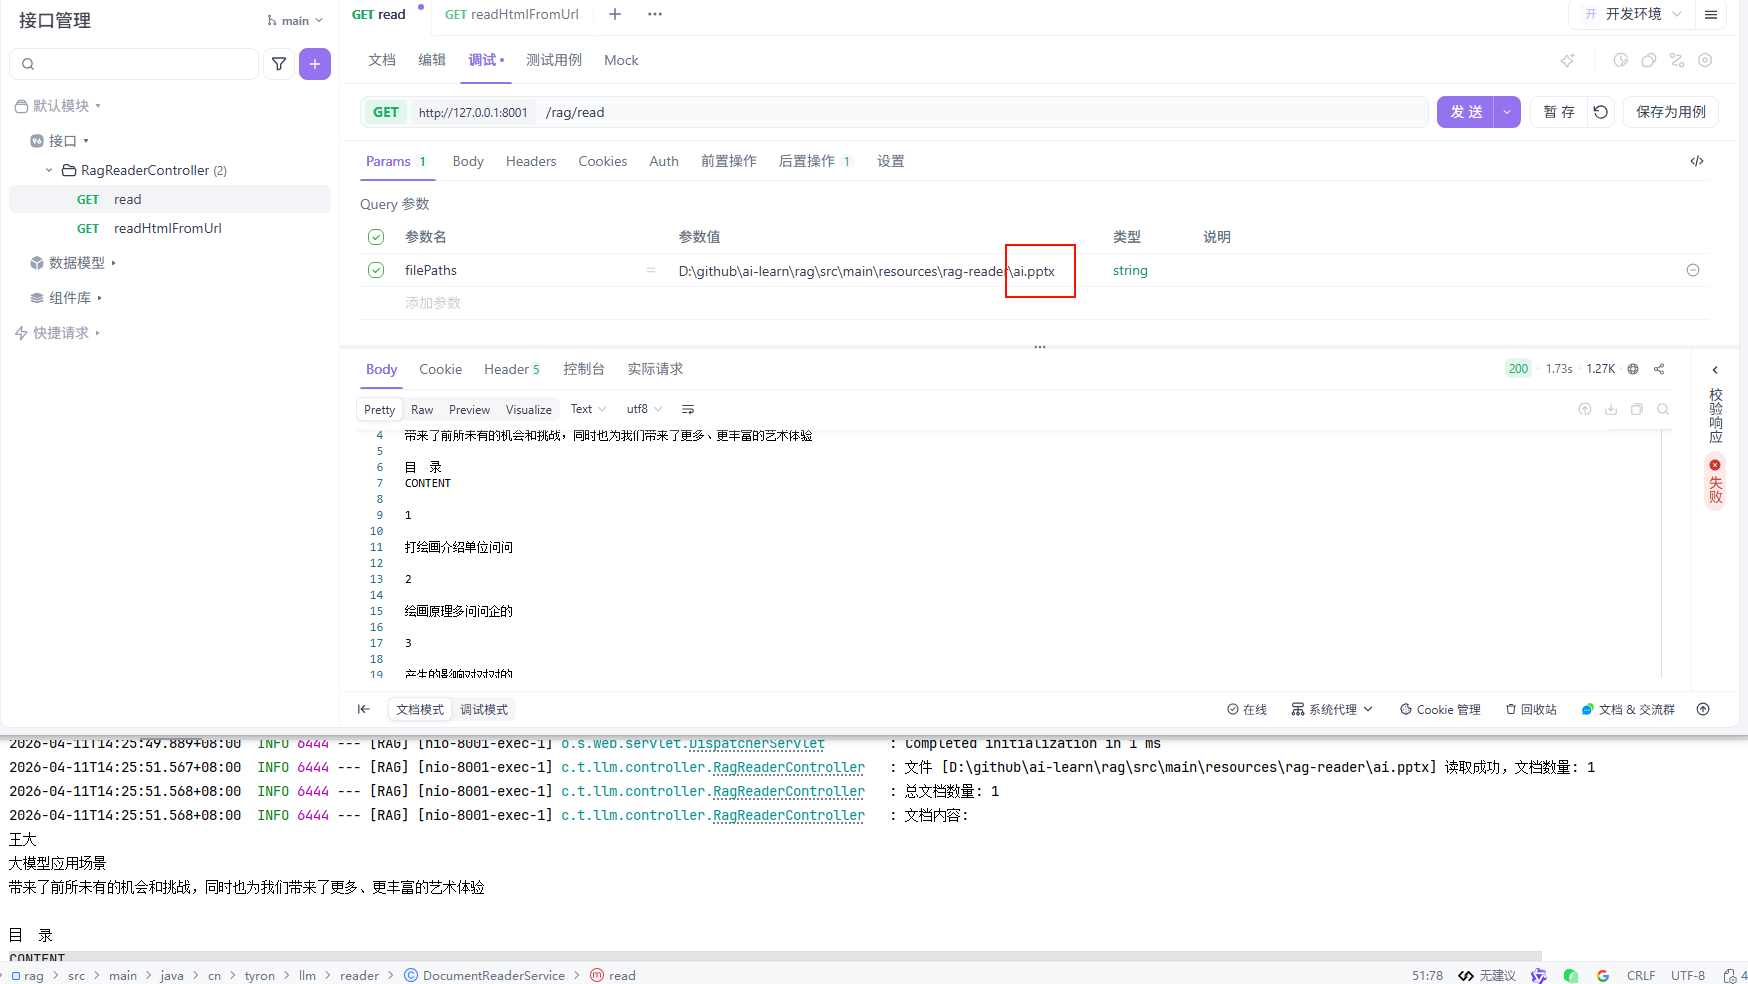Expand the send button dropdown arrow
1748x984 pixels.
click(x=1507, y=112)
